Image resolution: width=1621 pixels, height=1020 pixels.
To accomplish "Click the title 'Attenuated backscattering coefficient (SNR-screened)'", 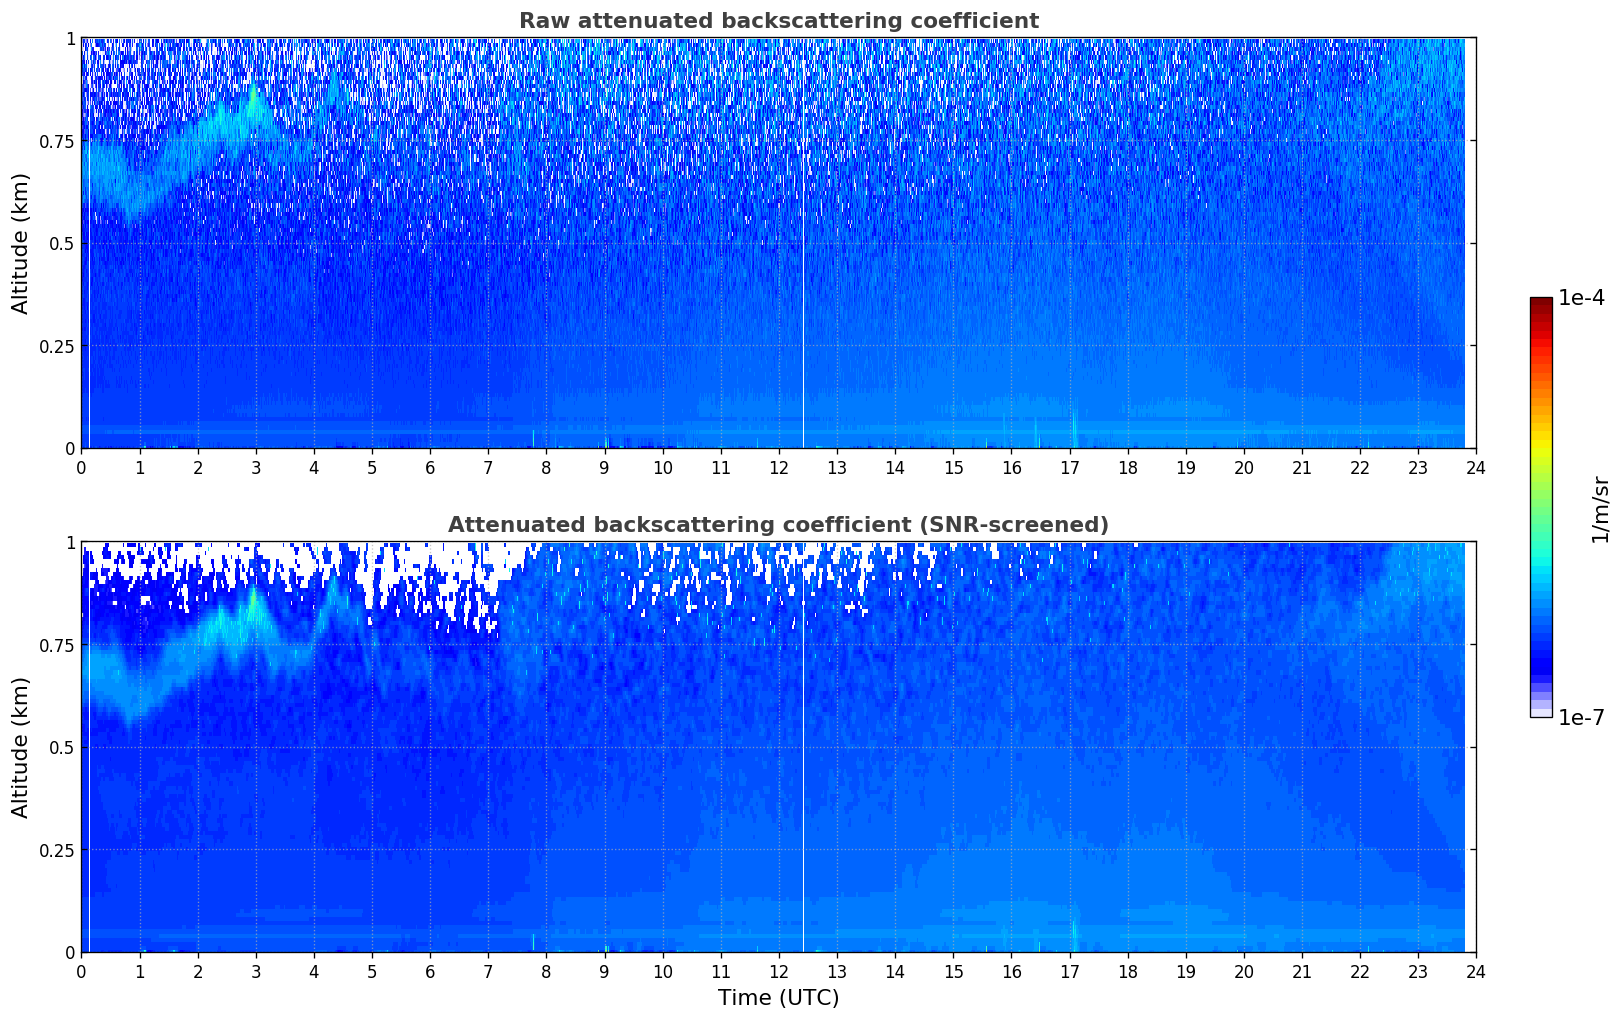I will coord(778,525).
